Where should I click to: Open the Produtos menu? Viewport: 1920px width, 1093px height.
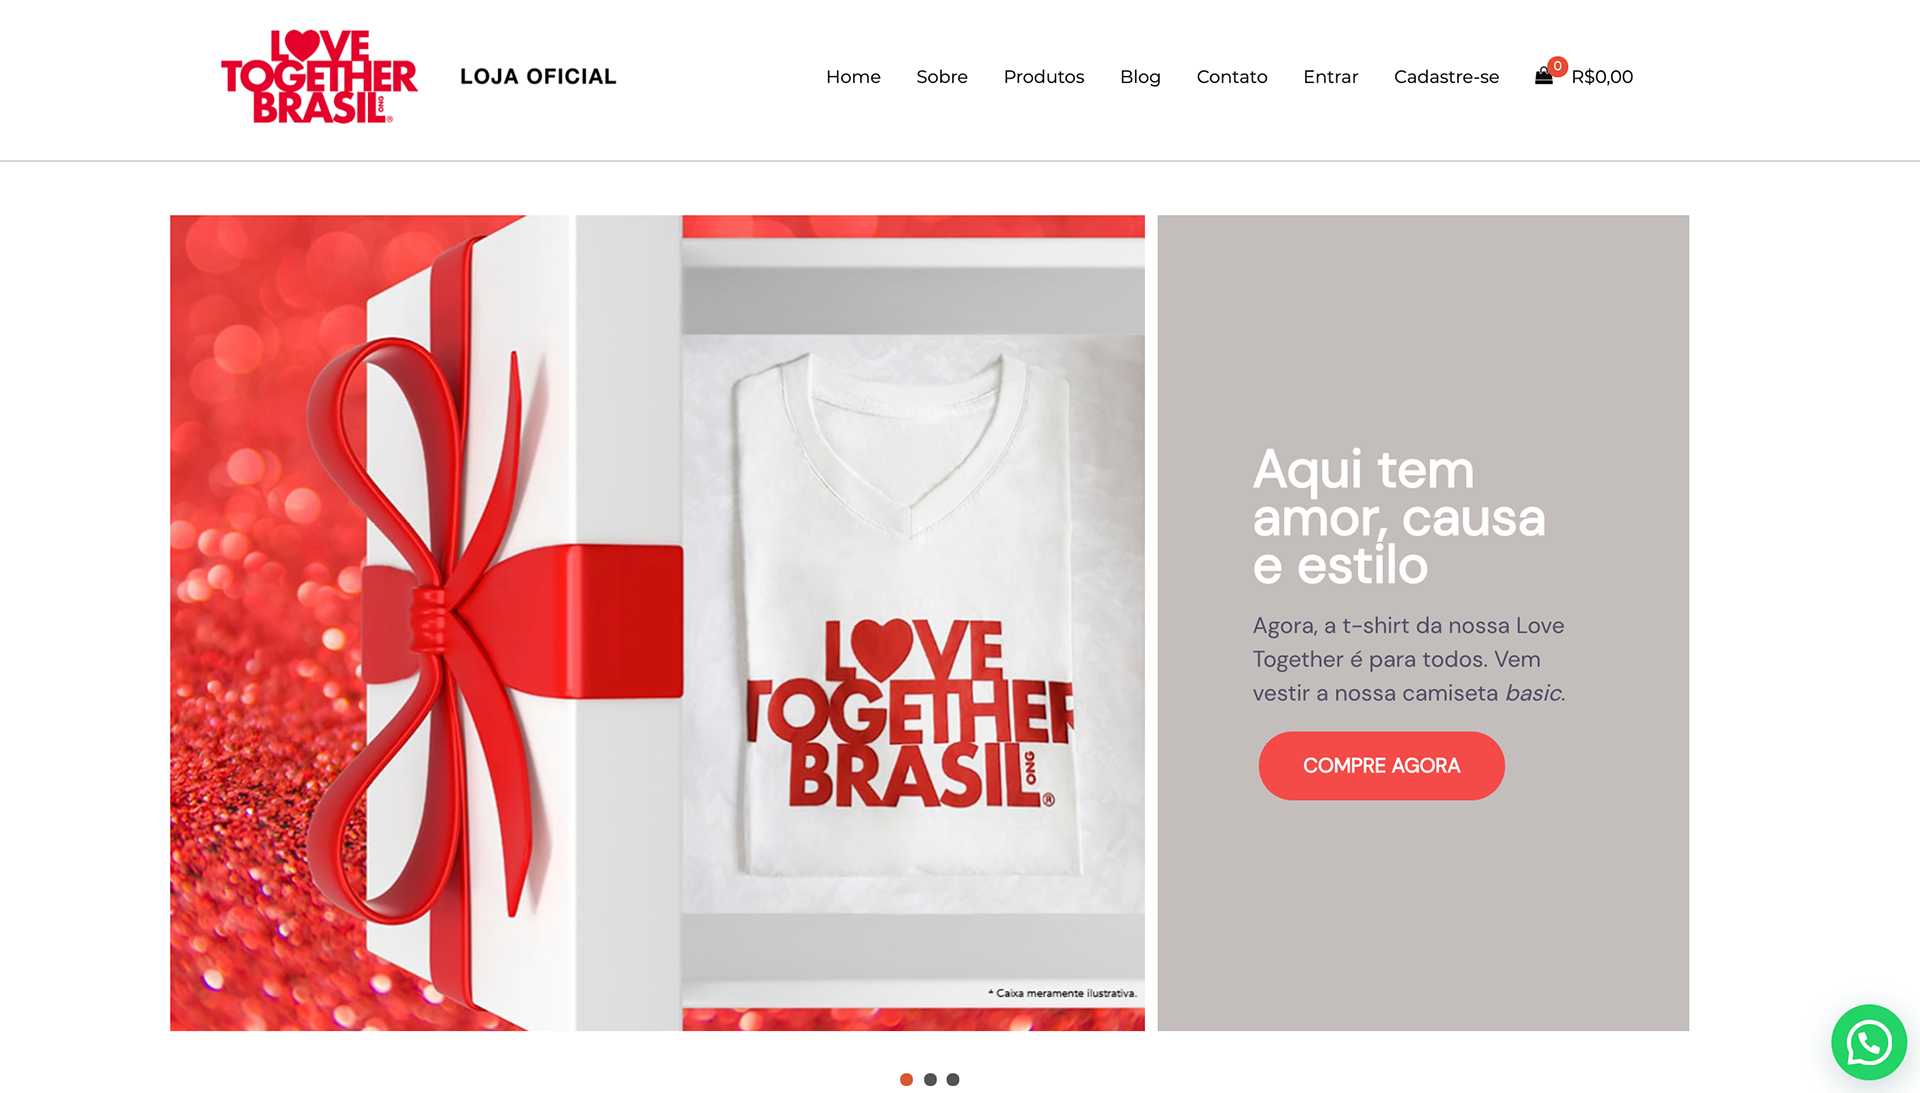click(1044, 77)
